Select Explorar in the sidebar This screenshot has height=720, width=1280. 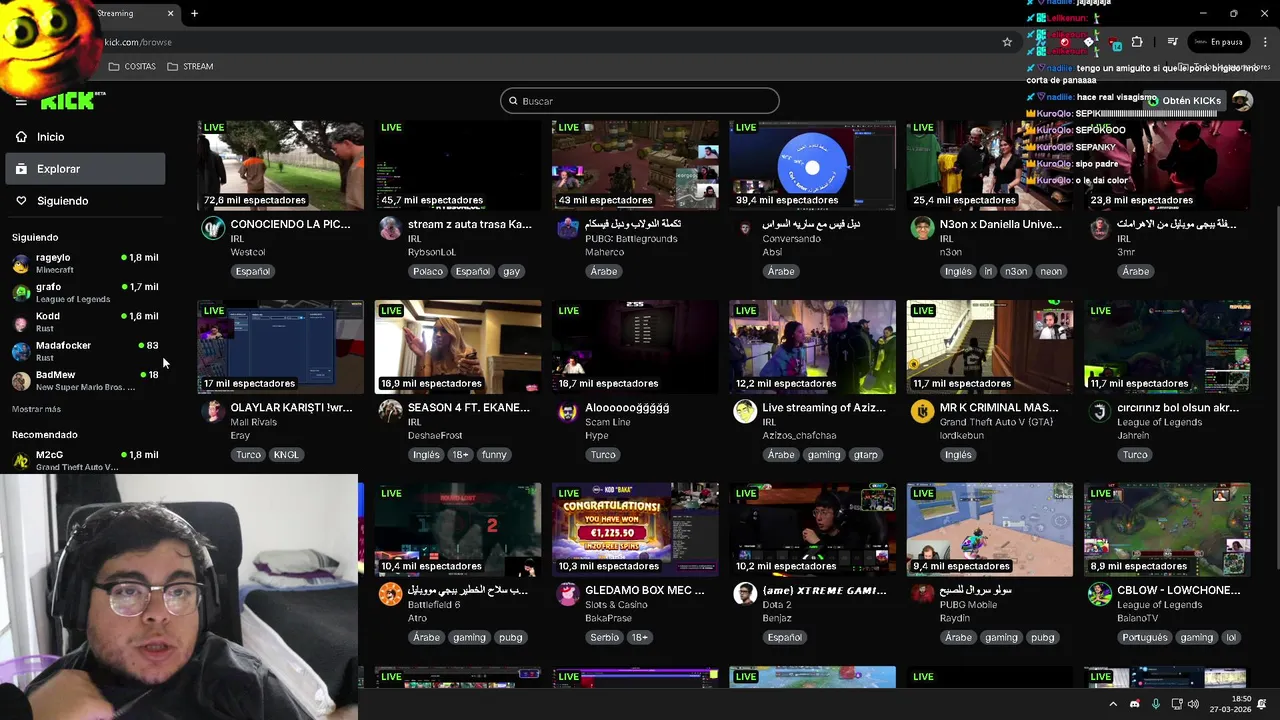pyautogui.click(x=85, y=169)
